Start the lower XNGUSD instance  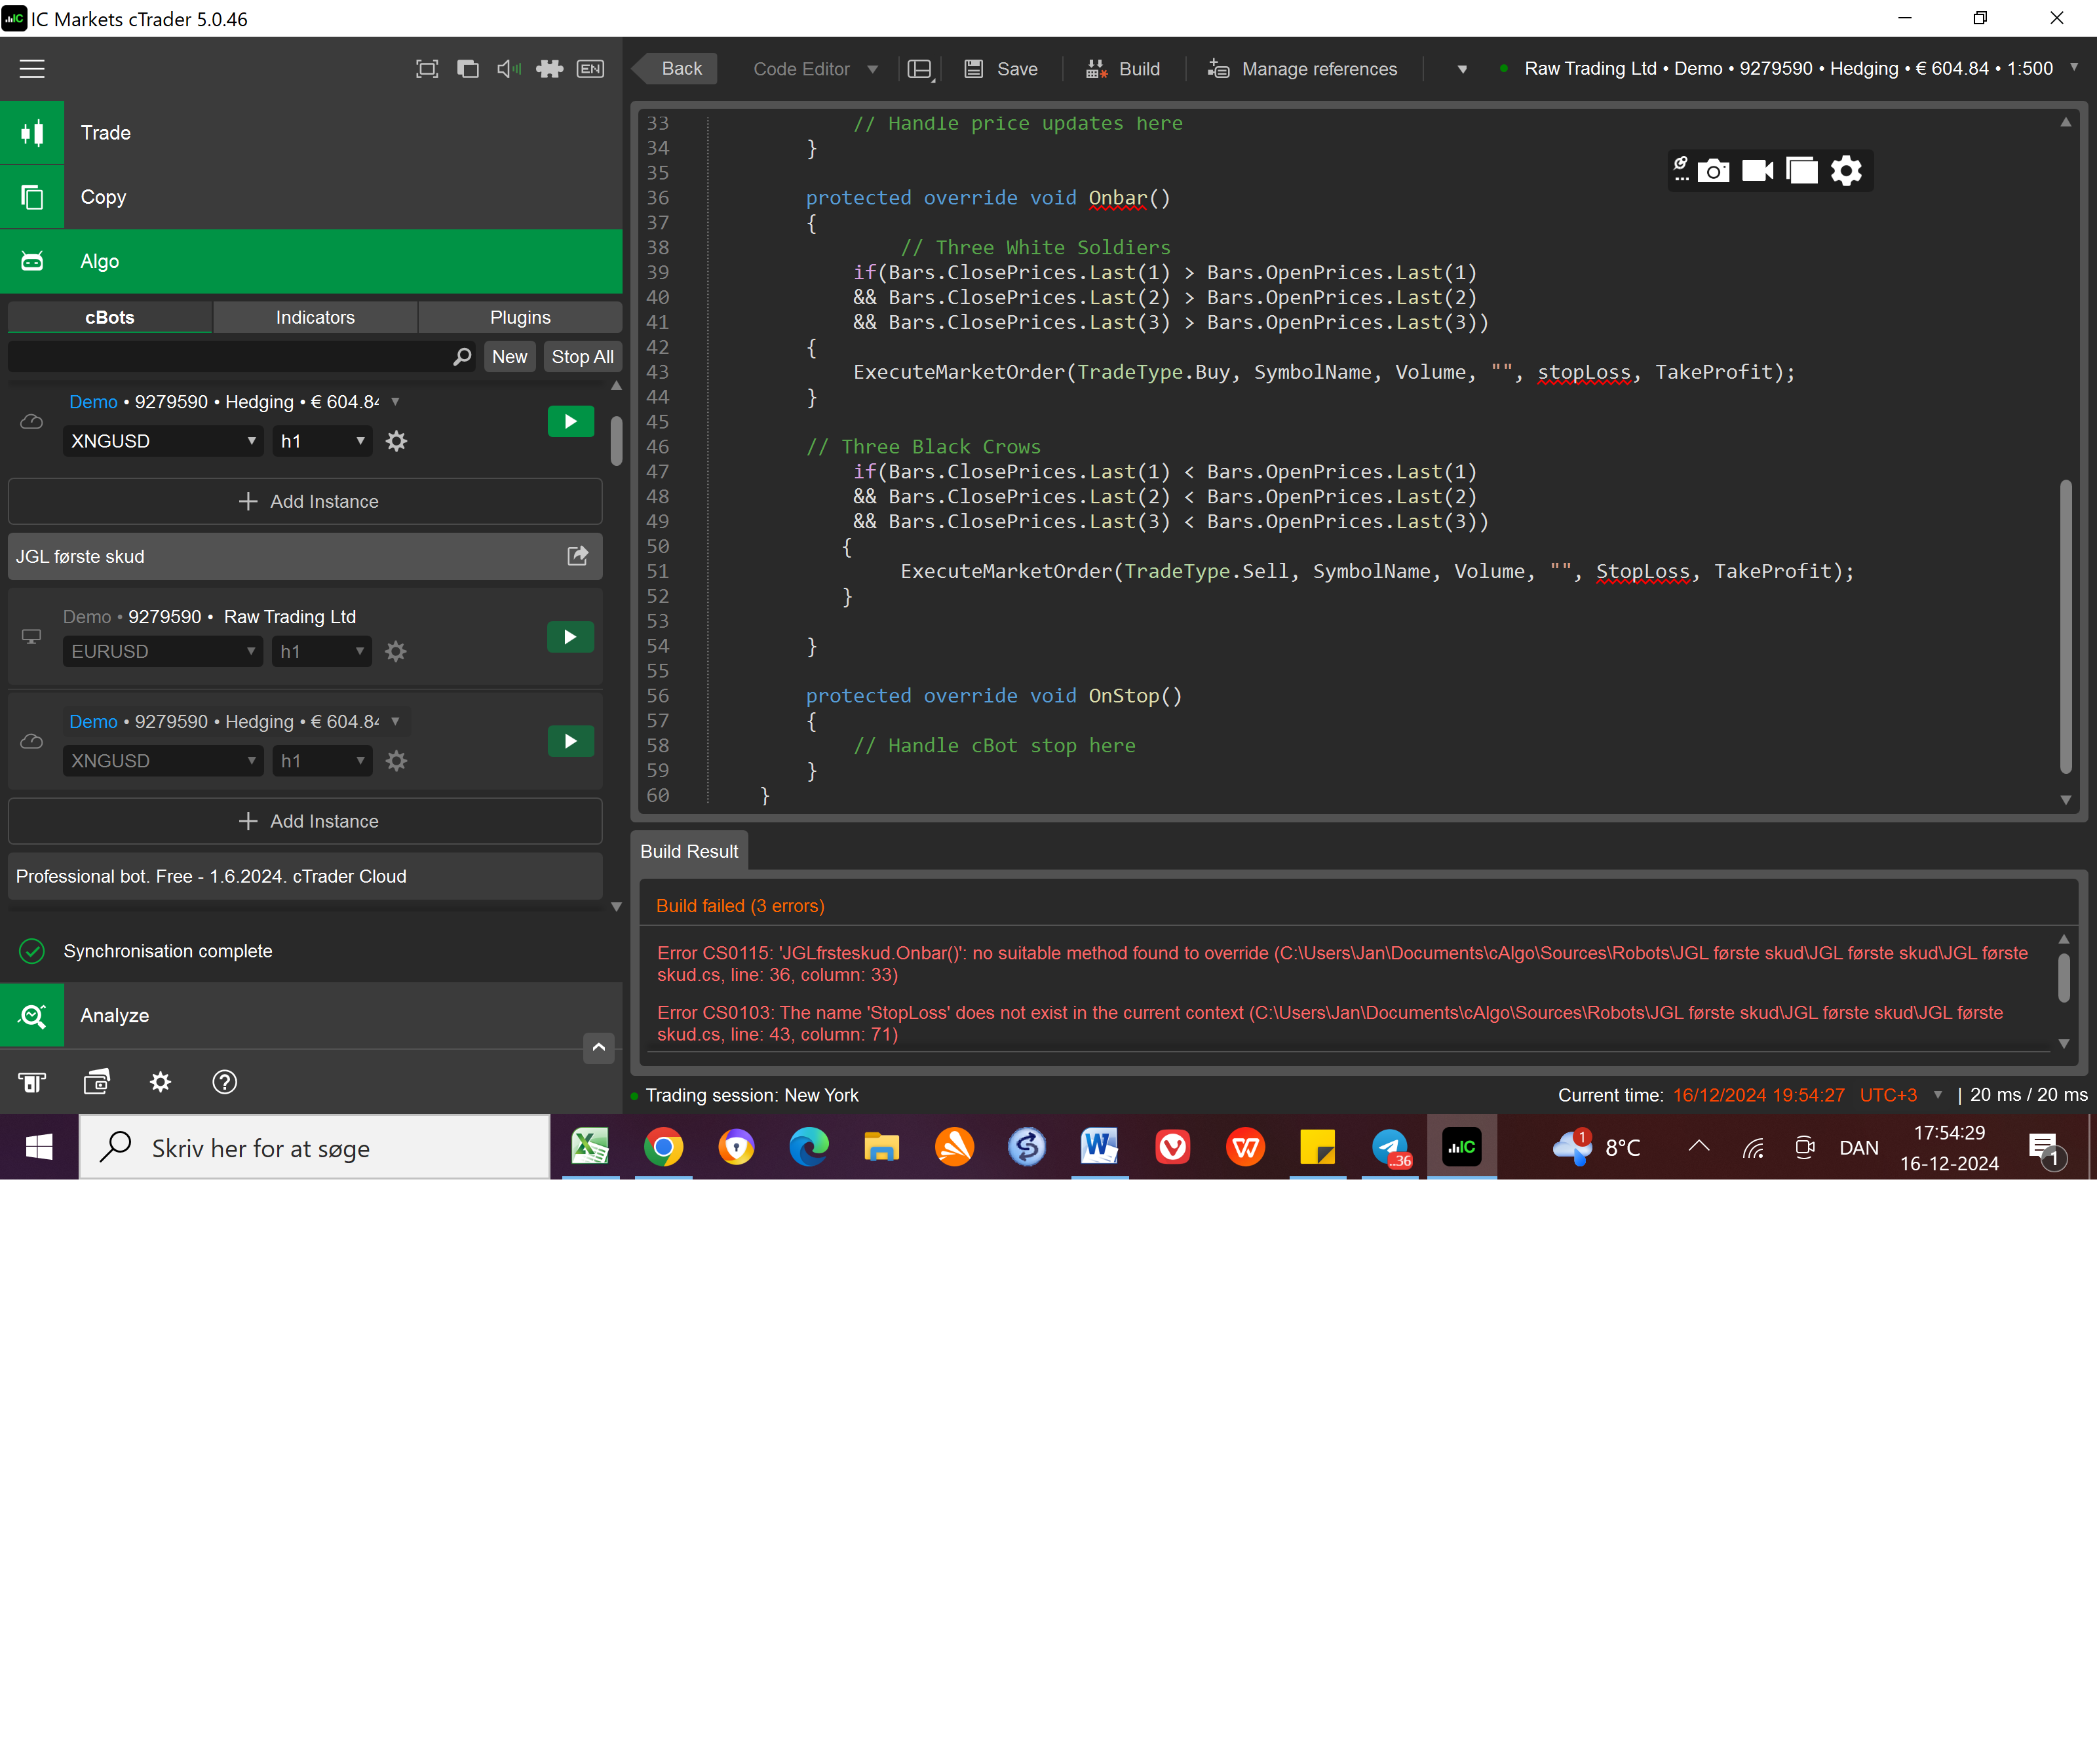571,741
